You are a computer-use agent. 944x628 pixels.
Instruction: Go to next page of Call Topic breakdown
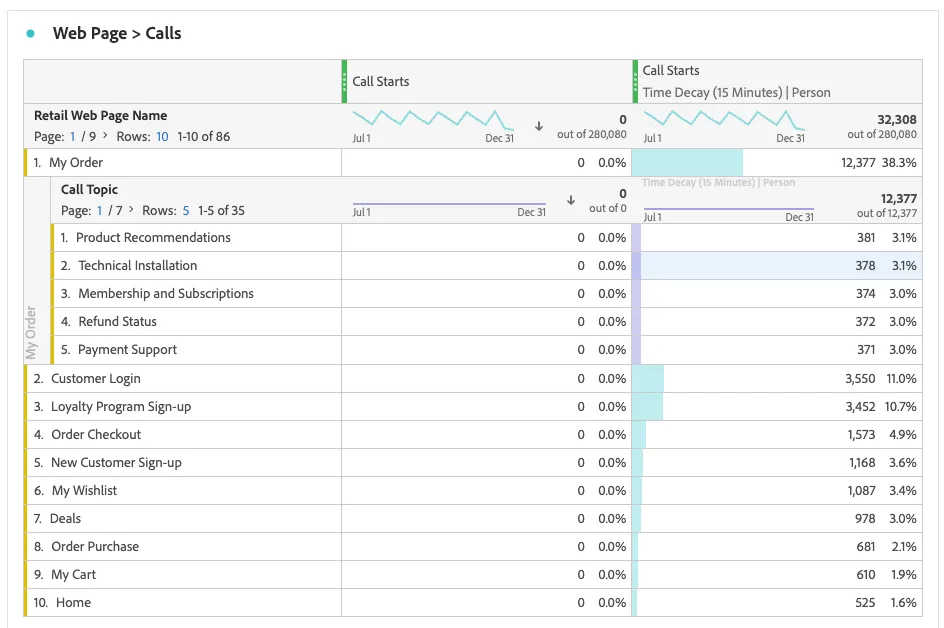131,210
